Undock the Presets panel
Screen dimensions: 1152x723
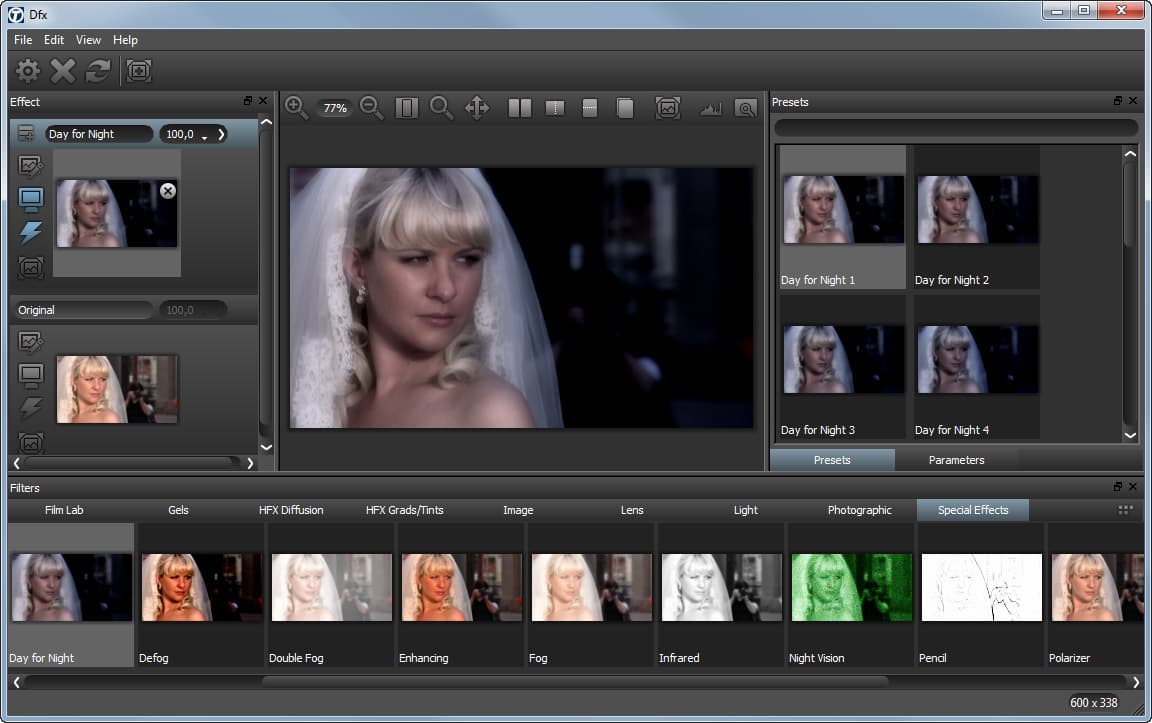tap(1117, 101)
